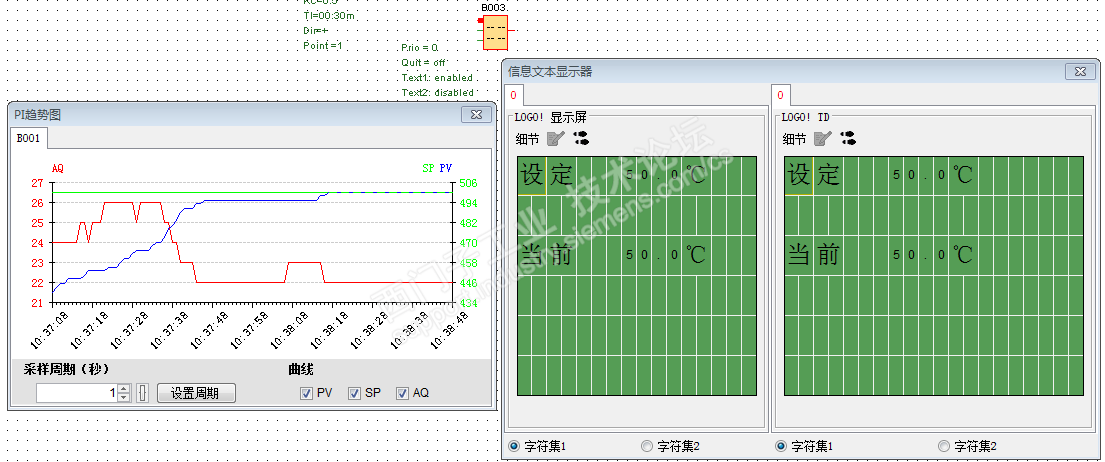
Task: Click the 506 value on green axis
Action: tap(468, 183)
